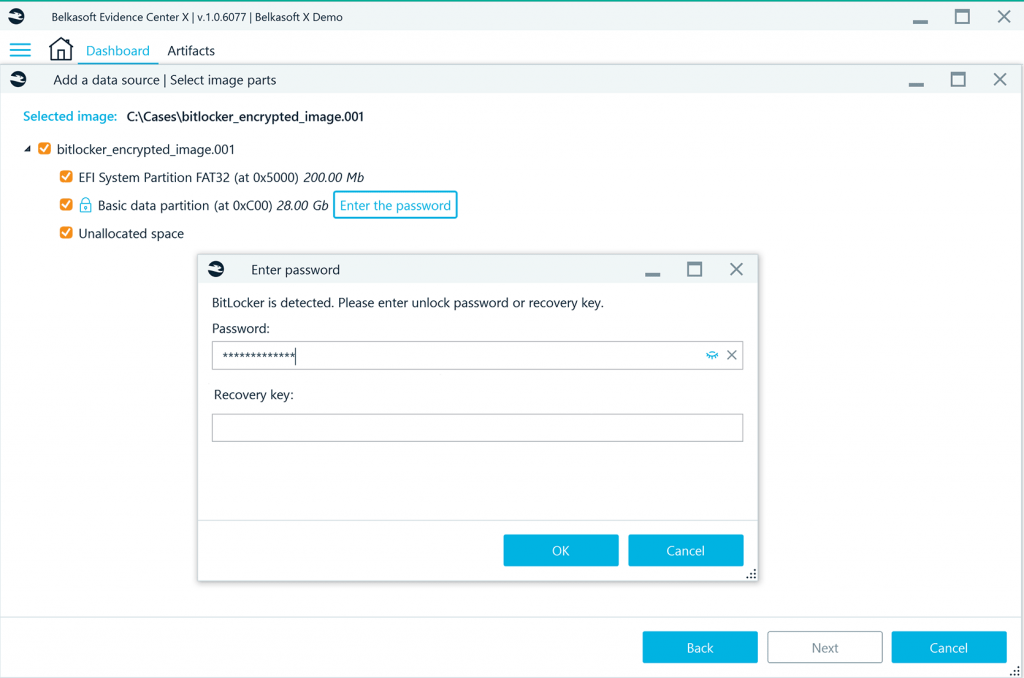This screenshot has width=1024, height=678.
Task: Focus the Password input field
Action: coord(477,355)
